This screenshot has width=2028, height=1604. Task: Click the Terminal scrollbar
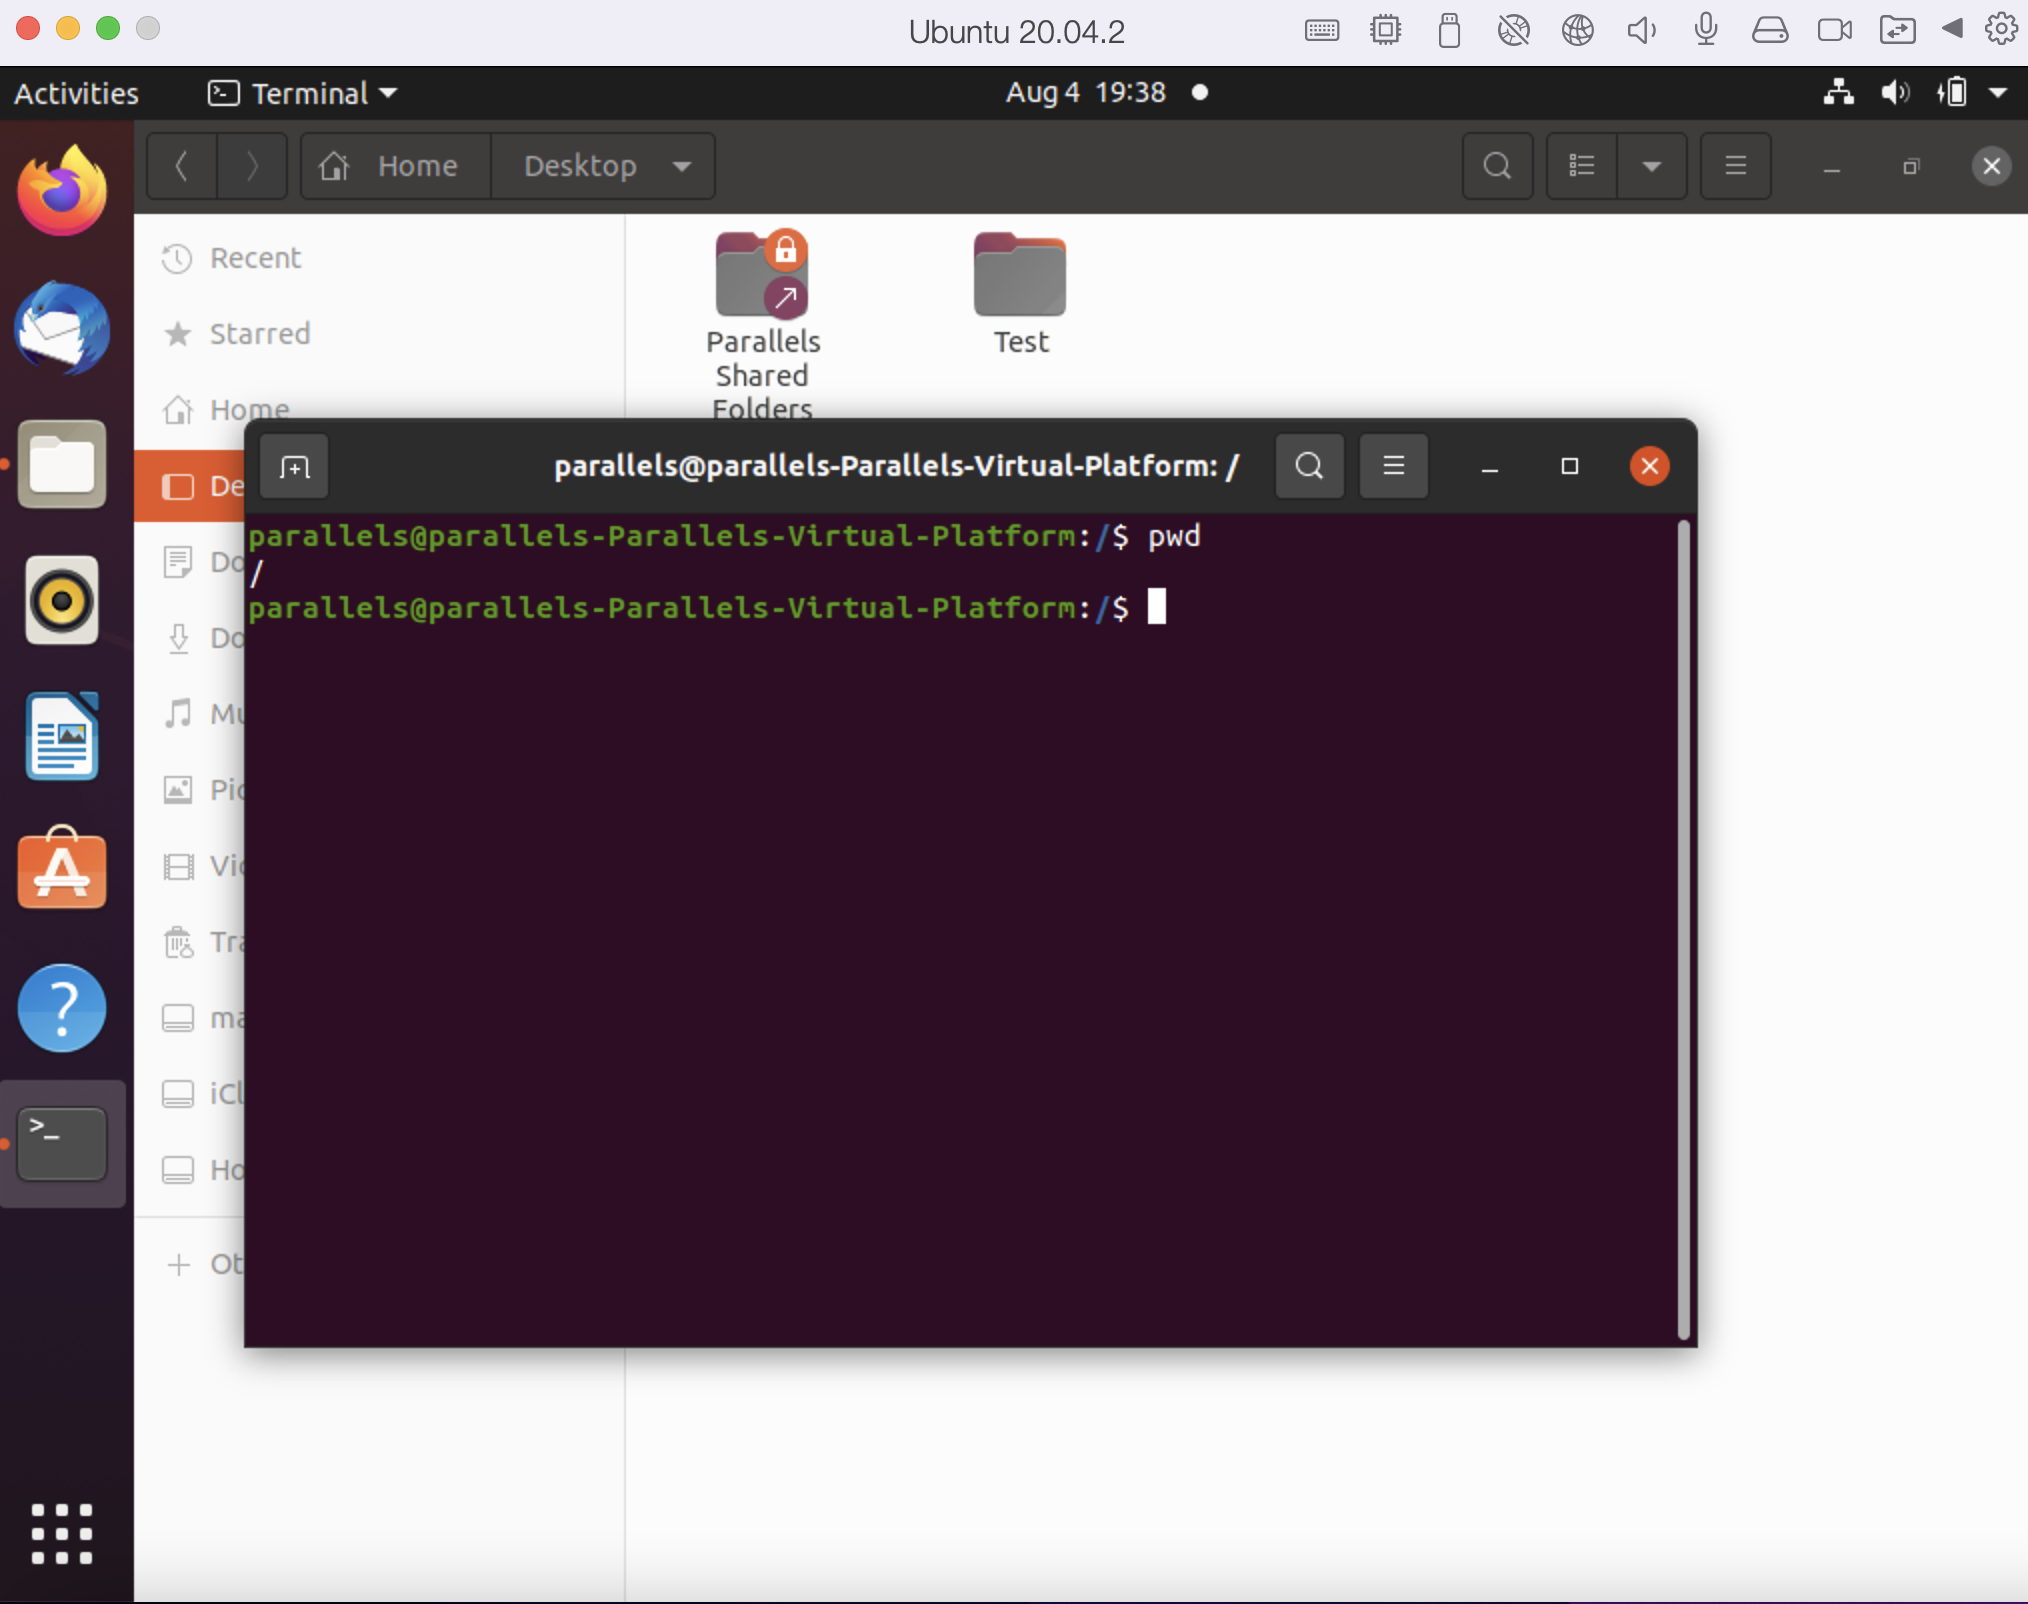(1683, 930)
